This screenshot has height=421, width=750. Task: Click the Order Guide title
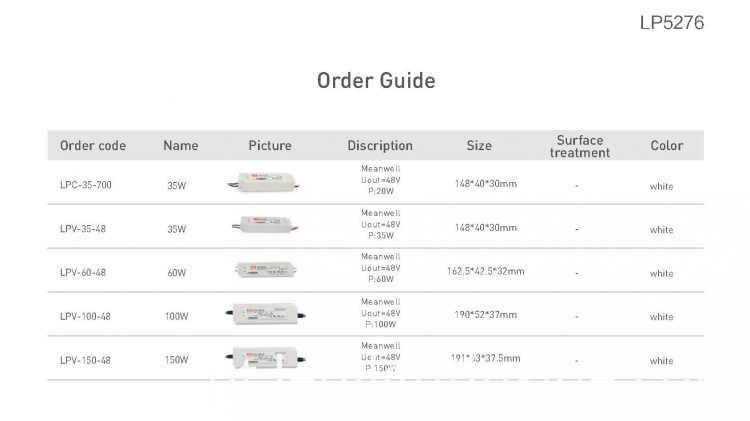pyautogui.click(x=376, y=80)
